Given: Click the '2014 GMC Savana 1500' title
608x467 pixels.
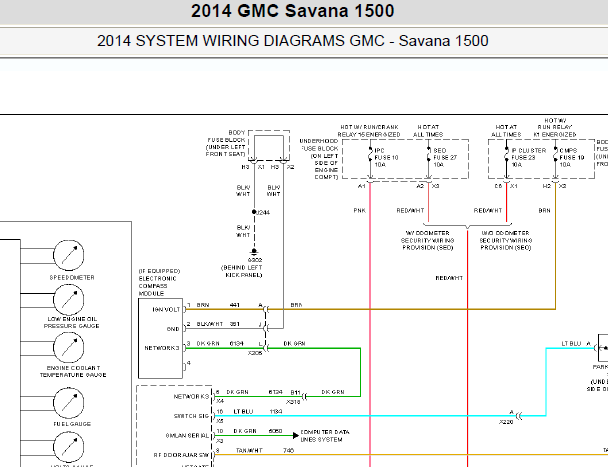Looking at the screenshot, I should (292, 11).
